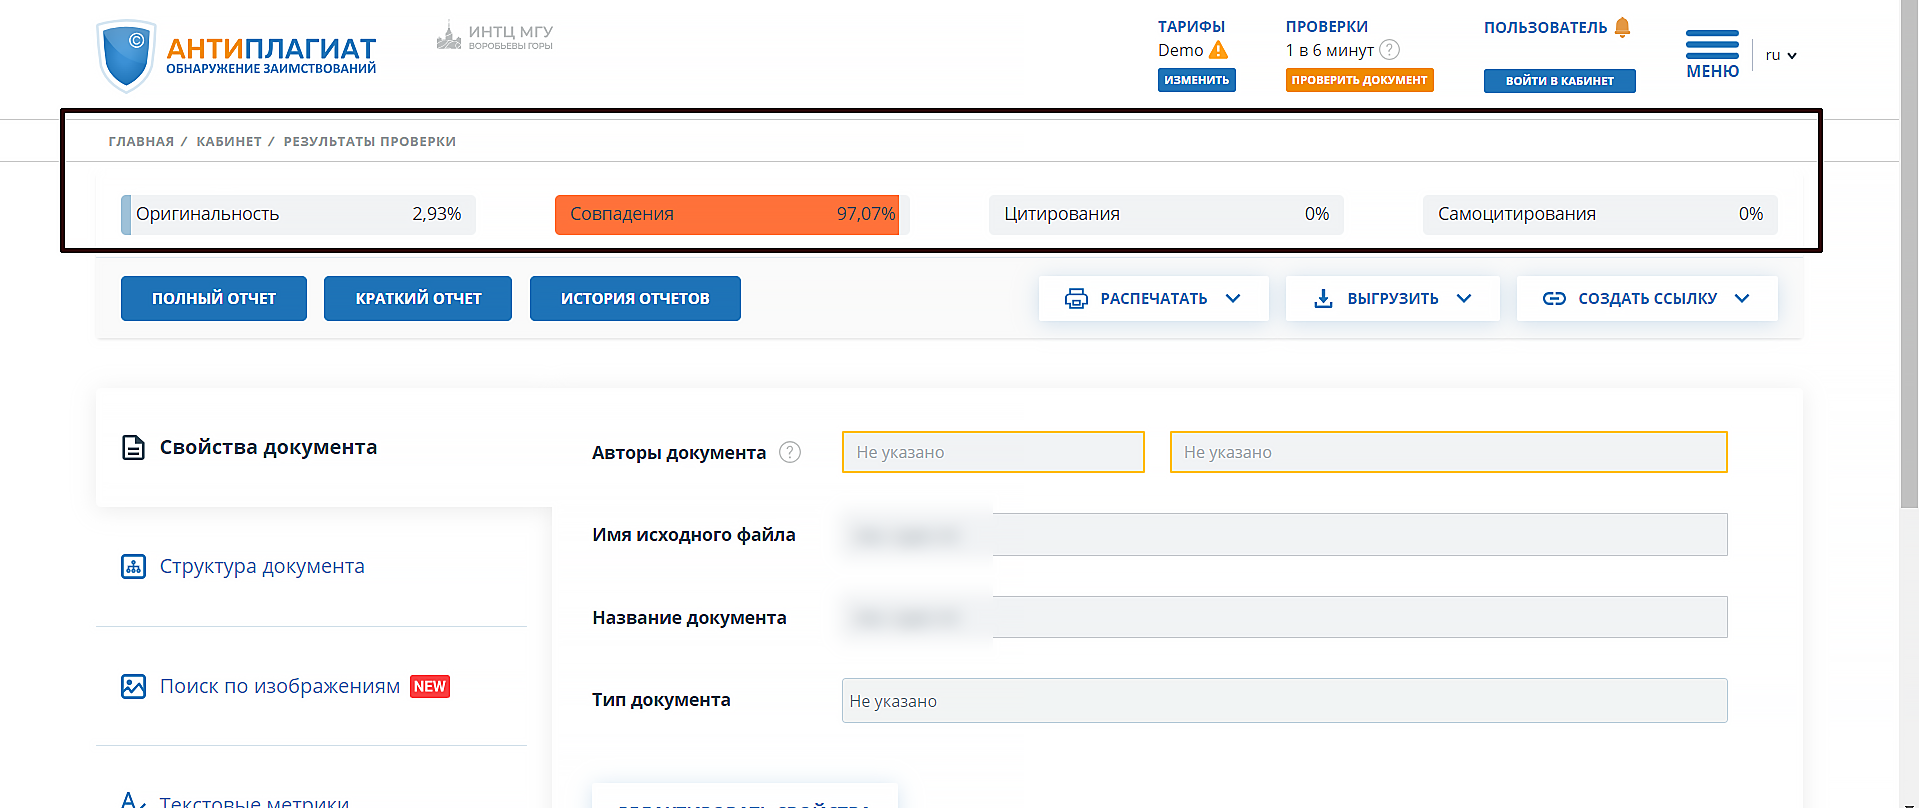The width and height of the screenshot is (1919, 808).
Task: Click the Свойства документа document icon
Action: pos(133,447)
